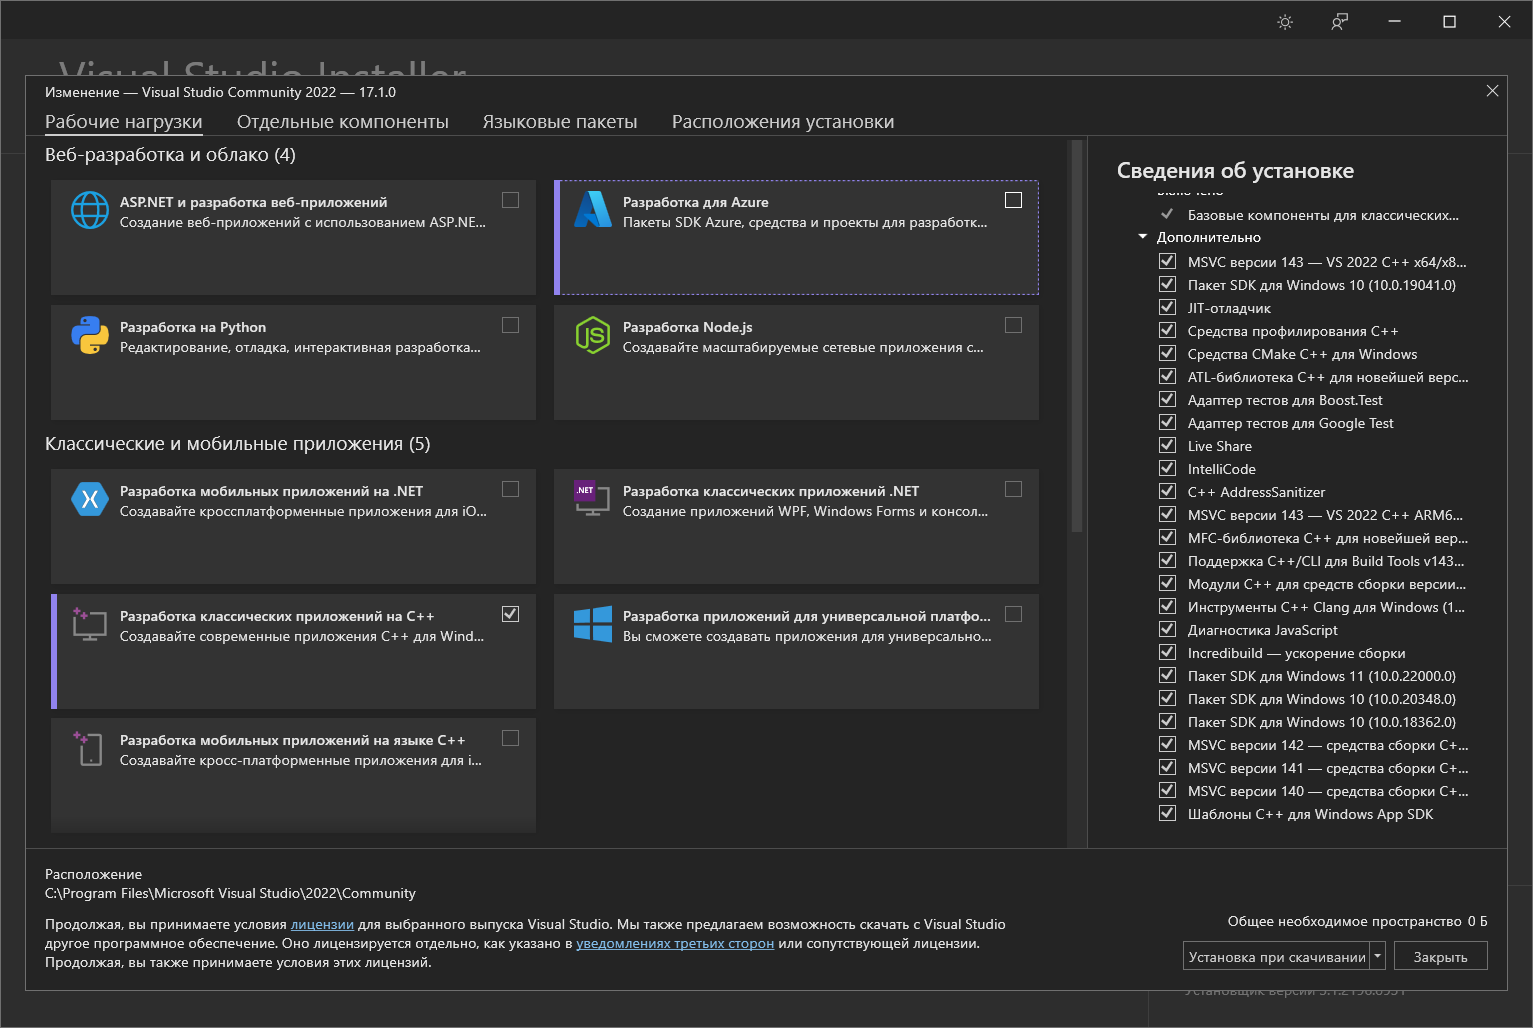Click the ASP.NET globe icon
1533x1028 pixels.
tap(90, 210)
